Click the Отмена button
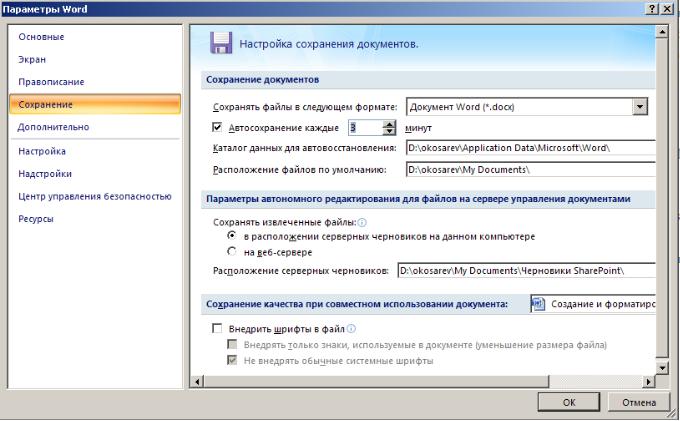The width and height of the screenshot is (680, 421). pyautogui.click(x=639, y=402)
